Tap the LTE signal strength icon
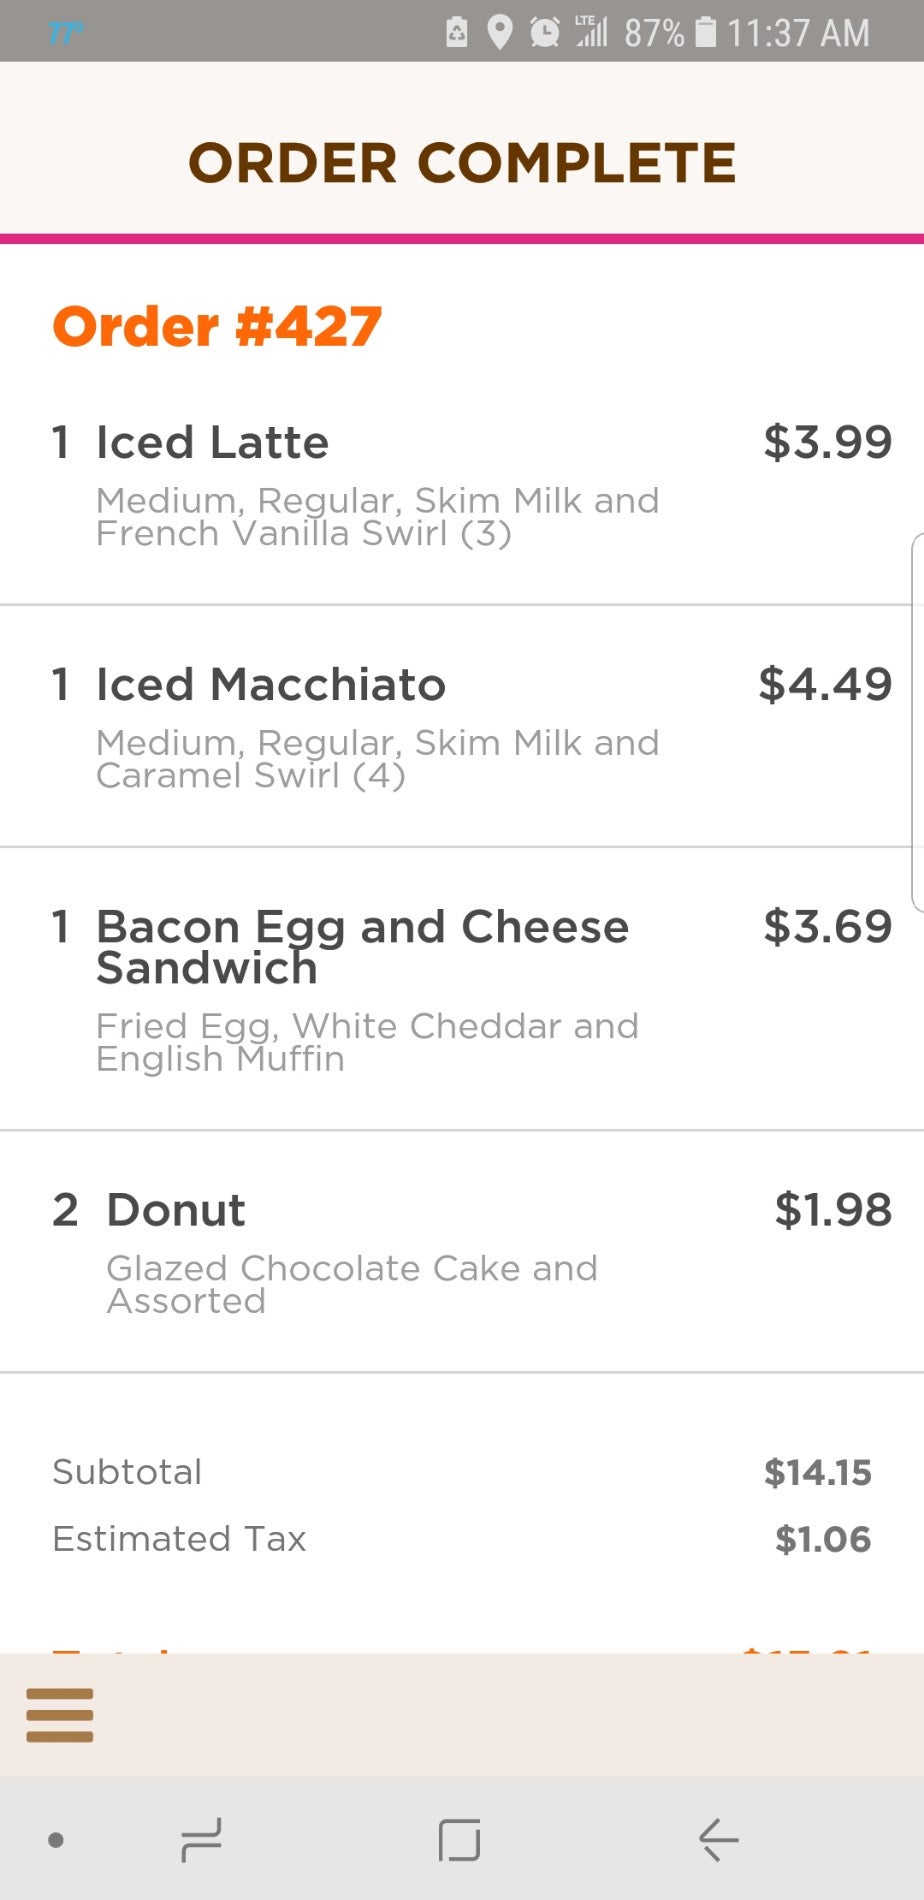Viewport: 924px width, 1900px height. [x=592, y=32]
